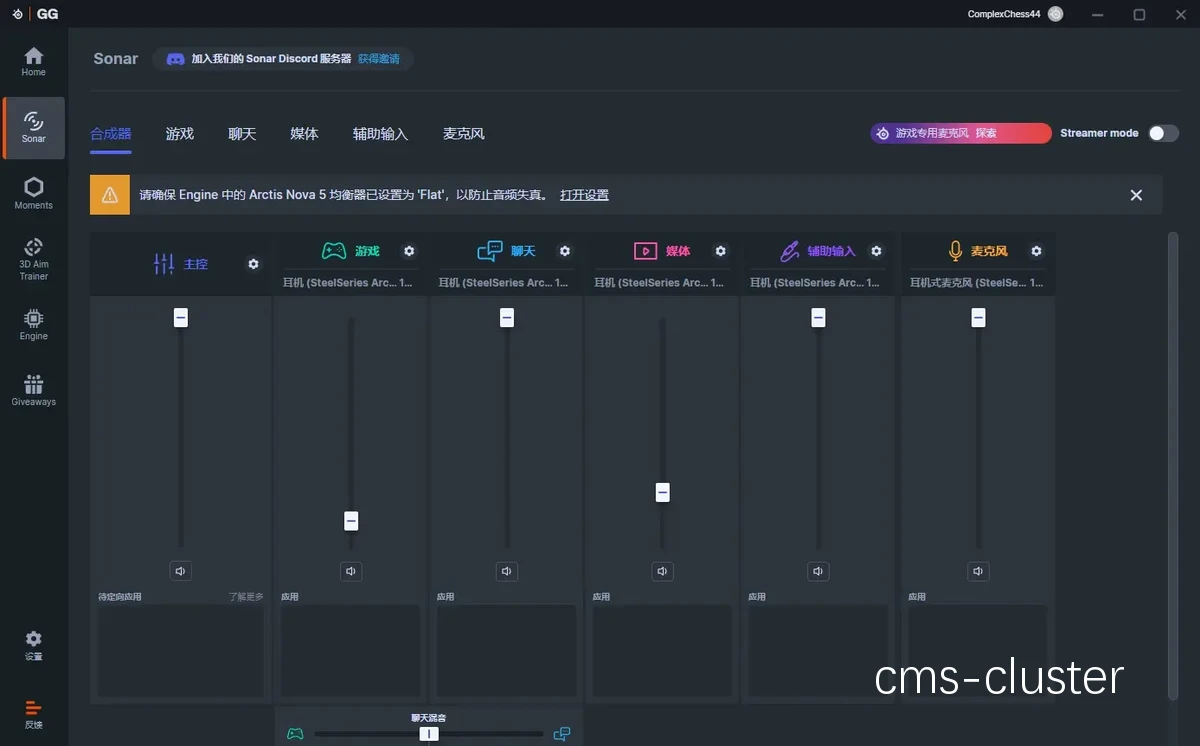Click the 聊天混合 balance slider handle

(x=429, y=734)
